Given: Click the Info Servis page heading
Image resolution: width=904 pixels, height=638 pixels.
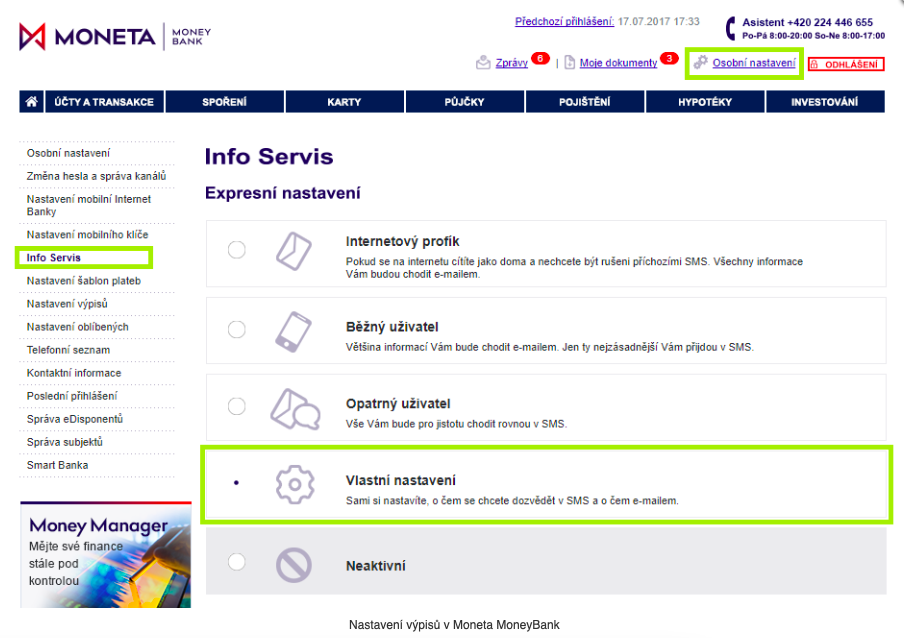Looking at the screenshot, I should 269,157.
